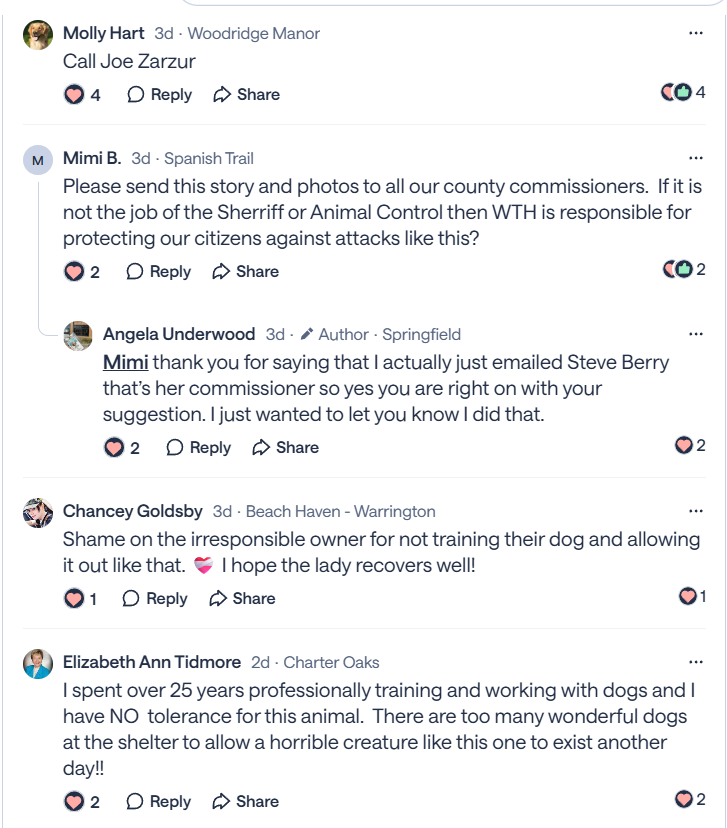Viewport: 727px width, 828px height.
Task: Open Angela Underwood's profile name
Action: tap(179, 334)
